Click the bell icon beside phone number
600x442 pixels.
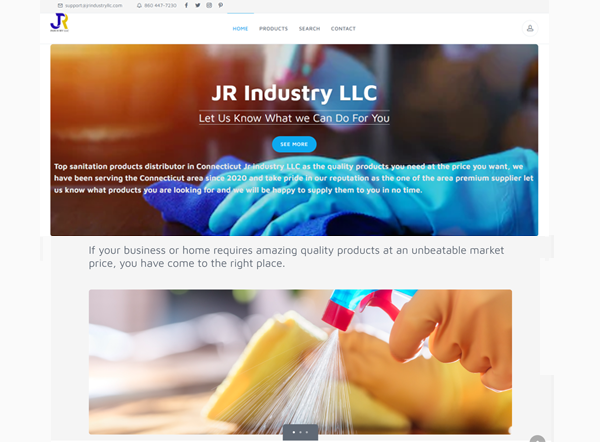tap(139, 5)
